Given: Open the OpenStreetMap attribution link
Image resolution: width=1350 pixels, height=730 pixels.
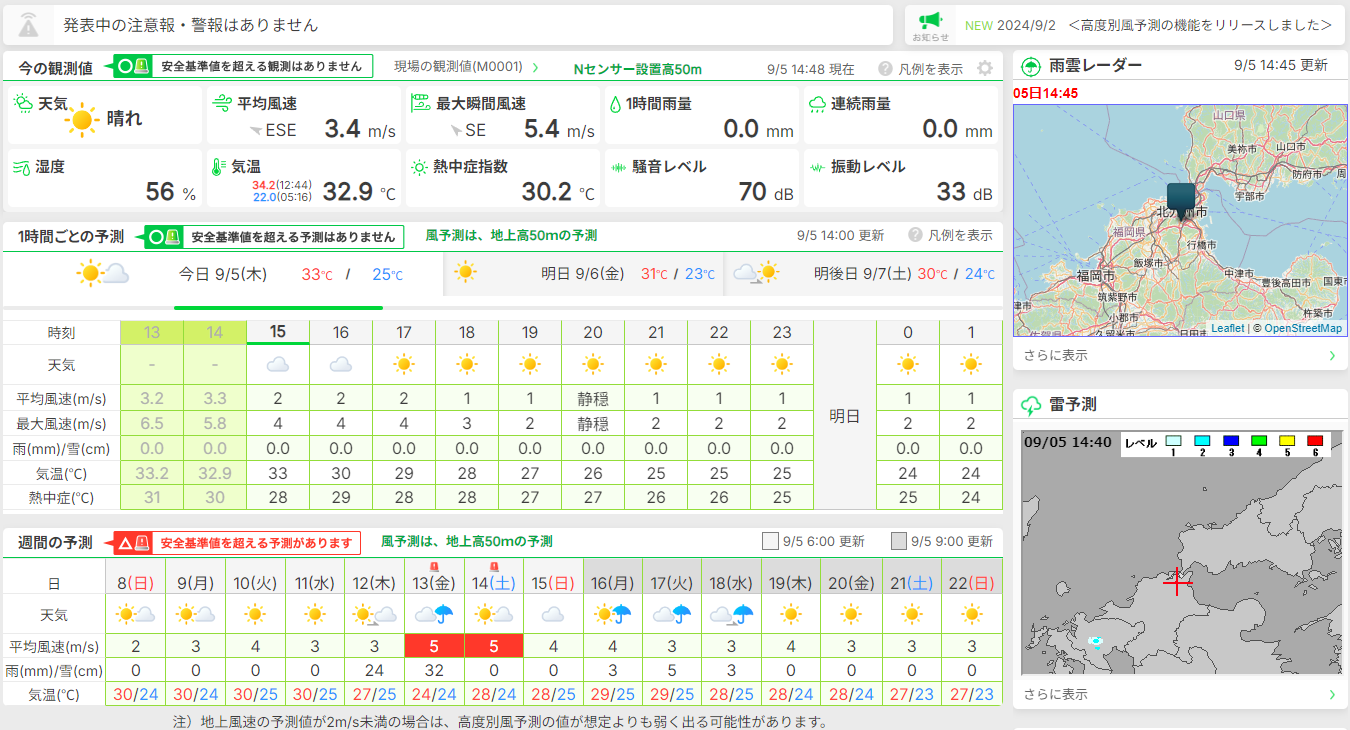Looking at the screenshot, I should (x=1303, y=328).
